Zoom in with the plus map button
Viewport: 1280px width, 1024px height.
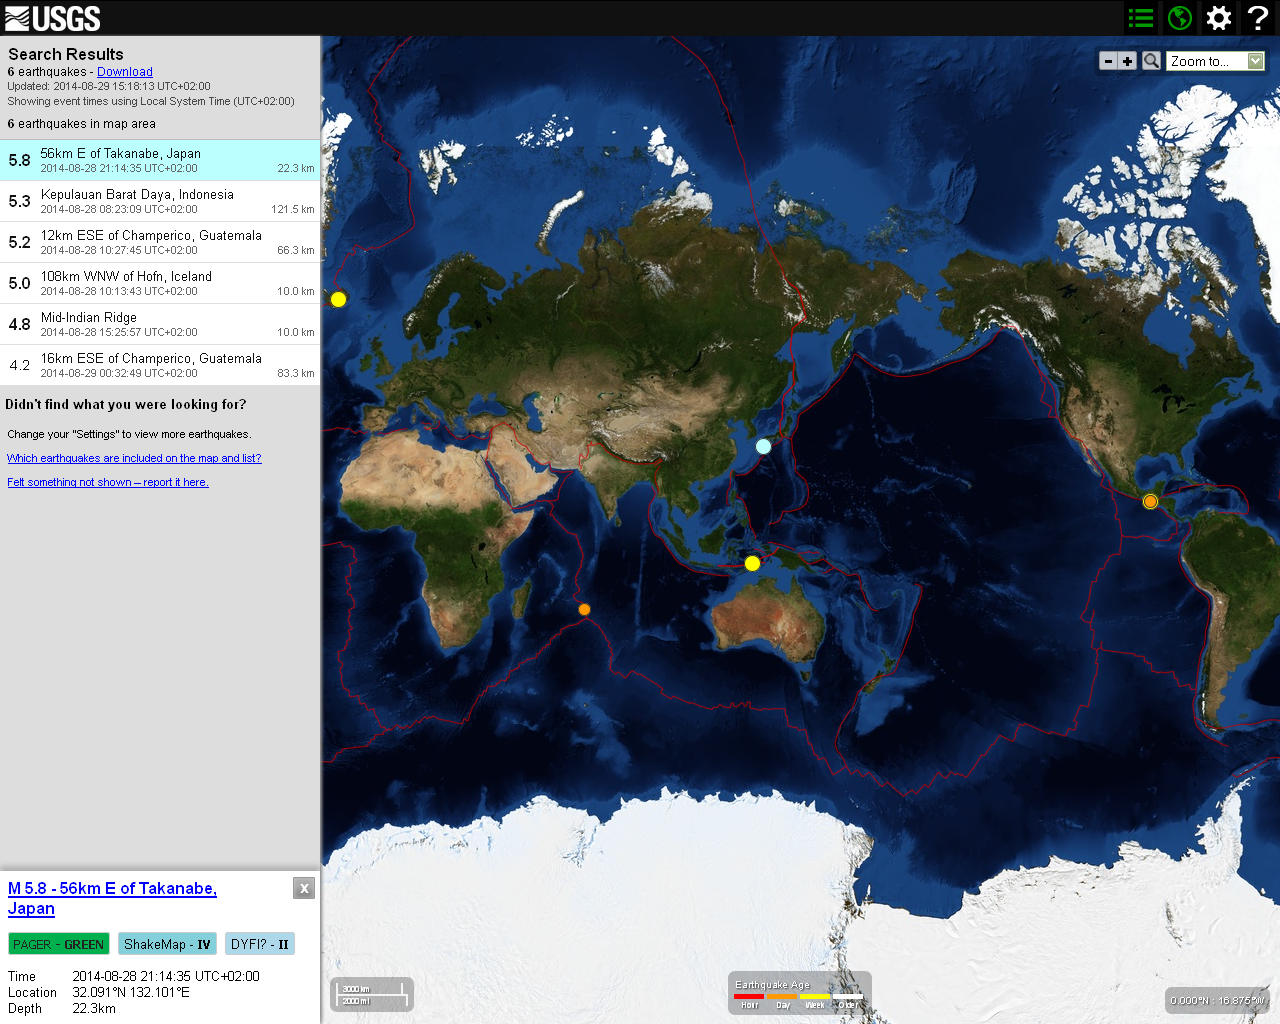click(1127, 61)
